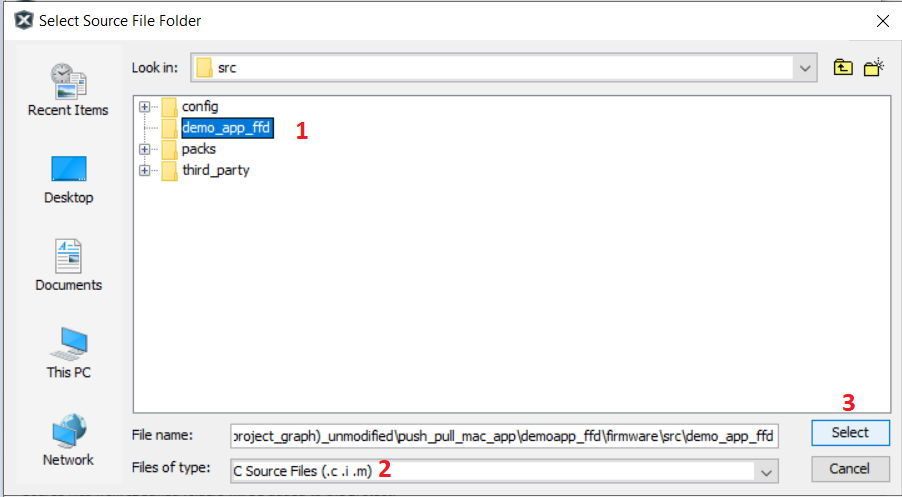
Task: Click the Cancel button
Action: coord(849,469)
